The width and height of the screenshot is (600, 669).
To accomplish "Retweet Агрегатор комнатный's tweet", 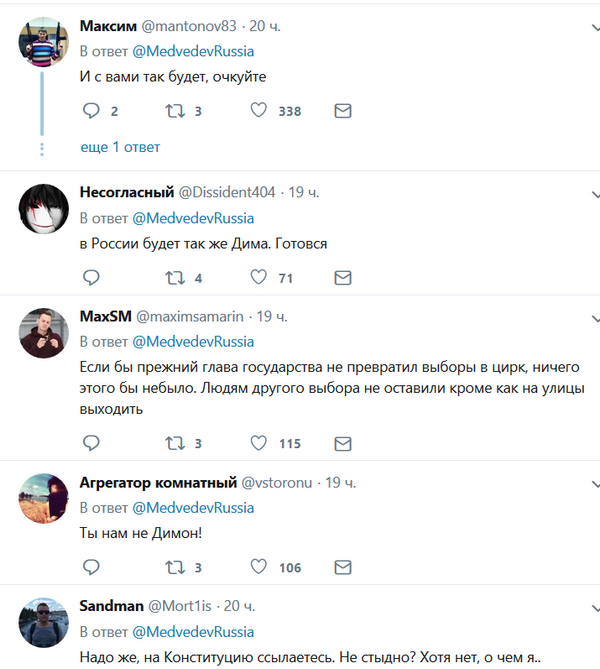I will [x=174, y=567].
